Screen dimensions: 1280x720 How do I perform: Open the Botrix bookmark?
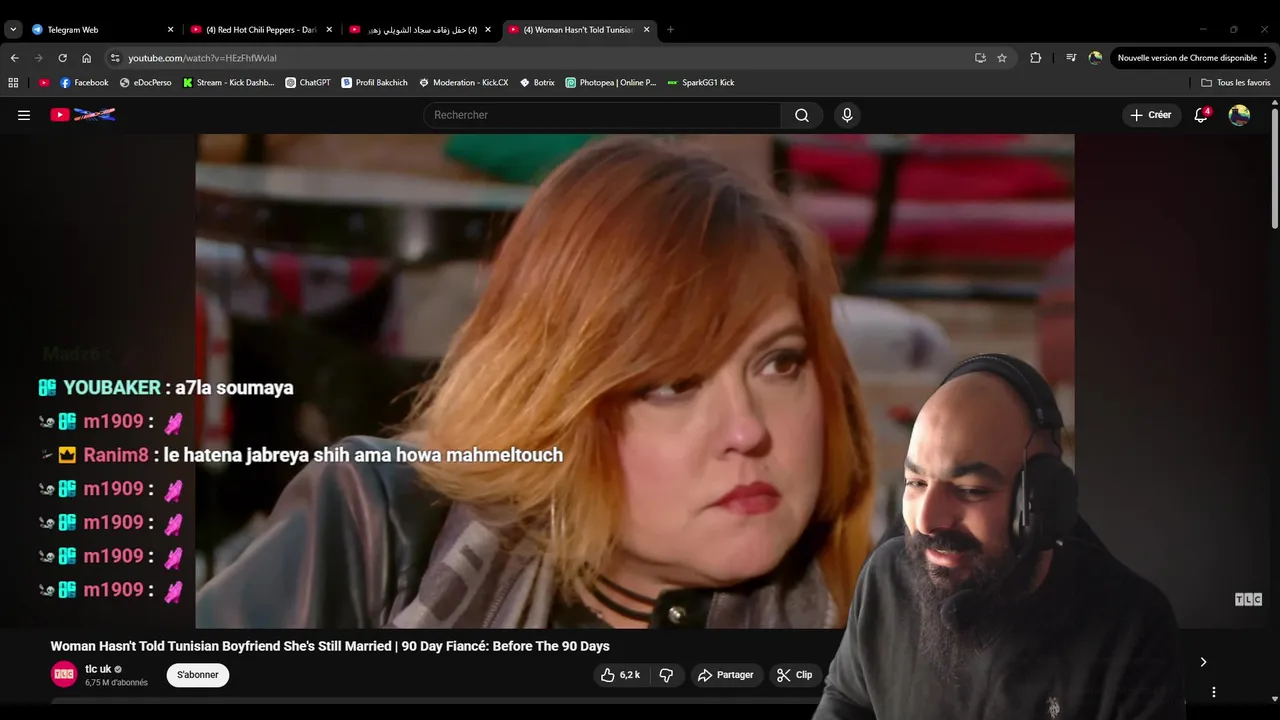(x=537, y=83)
